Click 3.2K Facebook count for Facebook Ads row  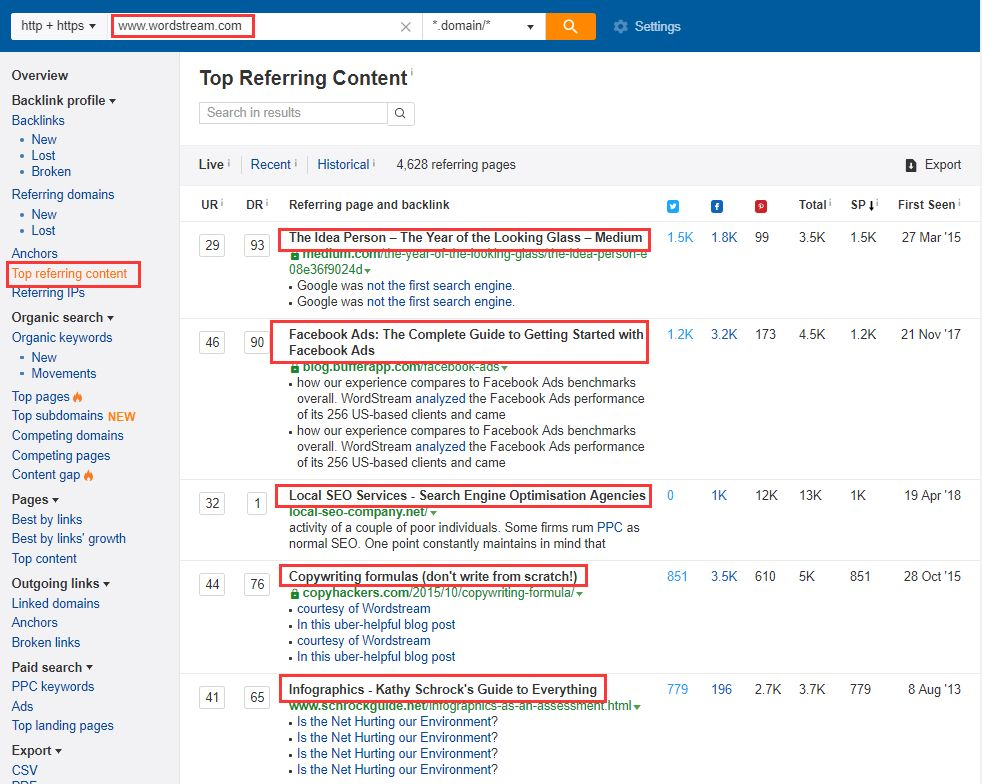[723, 335]
